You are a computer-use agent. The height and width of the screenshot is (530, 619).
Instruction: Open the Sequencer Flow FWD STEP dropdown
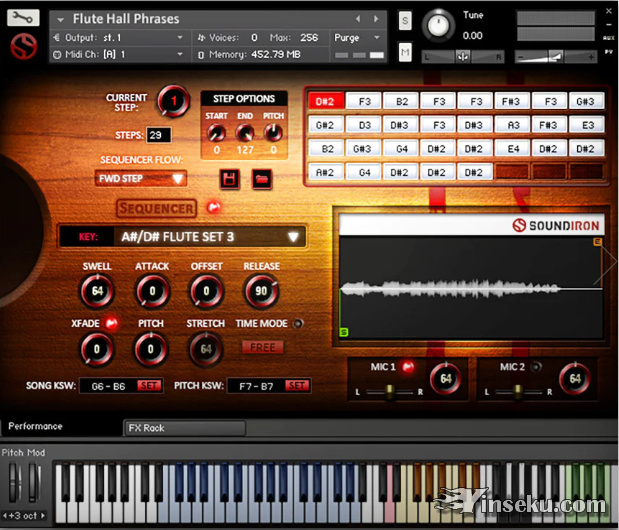pos(141,179)
